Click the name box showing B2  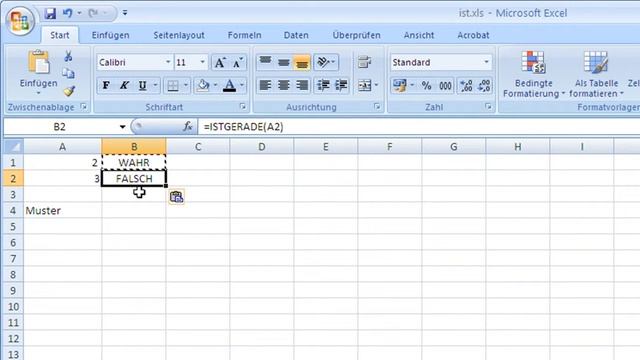[x=60, y=127]
